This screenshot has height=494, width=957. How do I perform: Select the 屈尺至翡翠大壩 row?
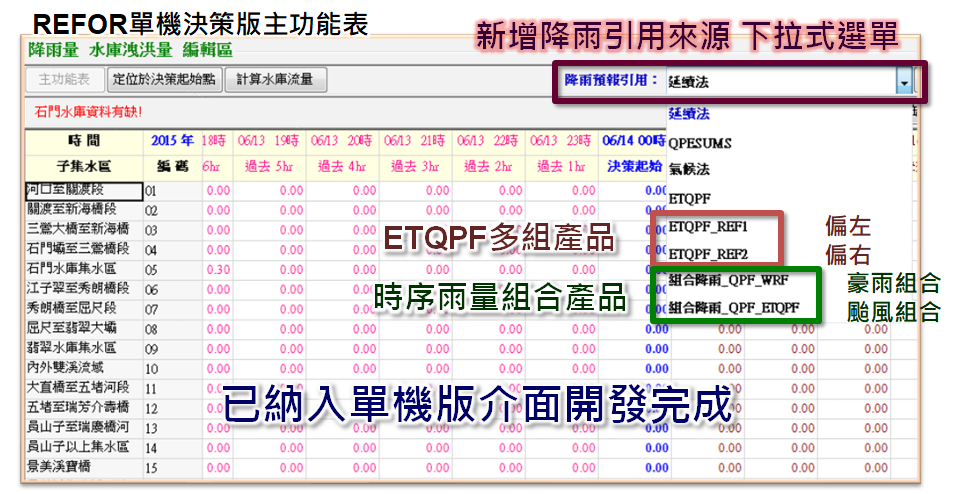pyautogui.click(x=84, y=329)
